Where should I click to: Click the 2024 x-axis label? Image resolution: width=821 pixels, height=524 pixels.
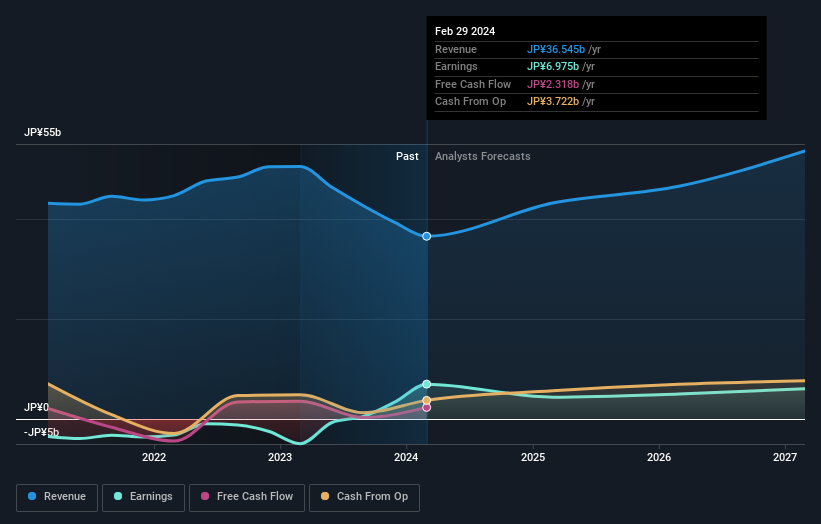click(x=406, y=458)
